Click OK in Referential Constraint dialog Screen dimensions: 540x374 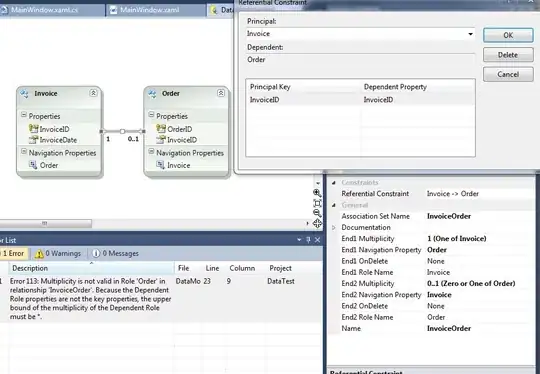tap(508, 35)
